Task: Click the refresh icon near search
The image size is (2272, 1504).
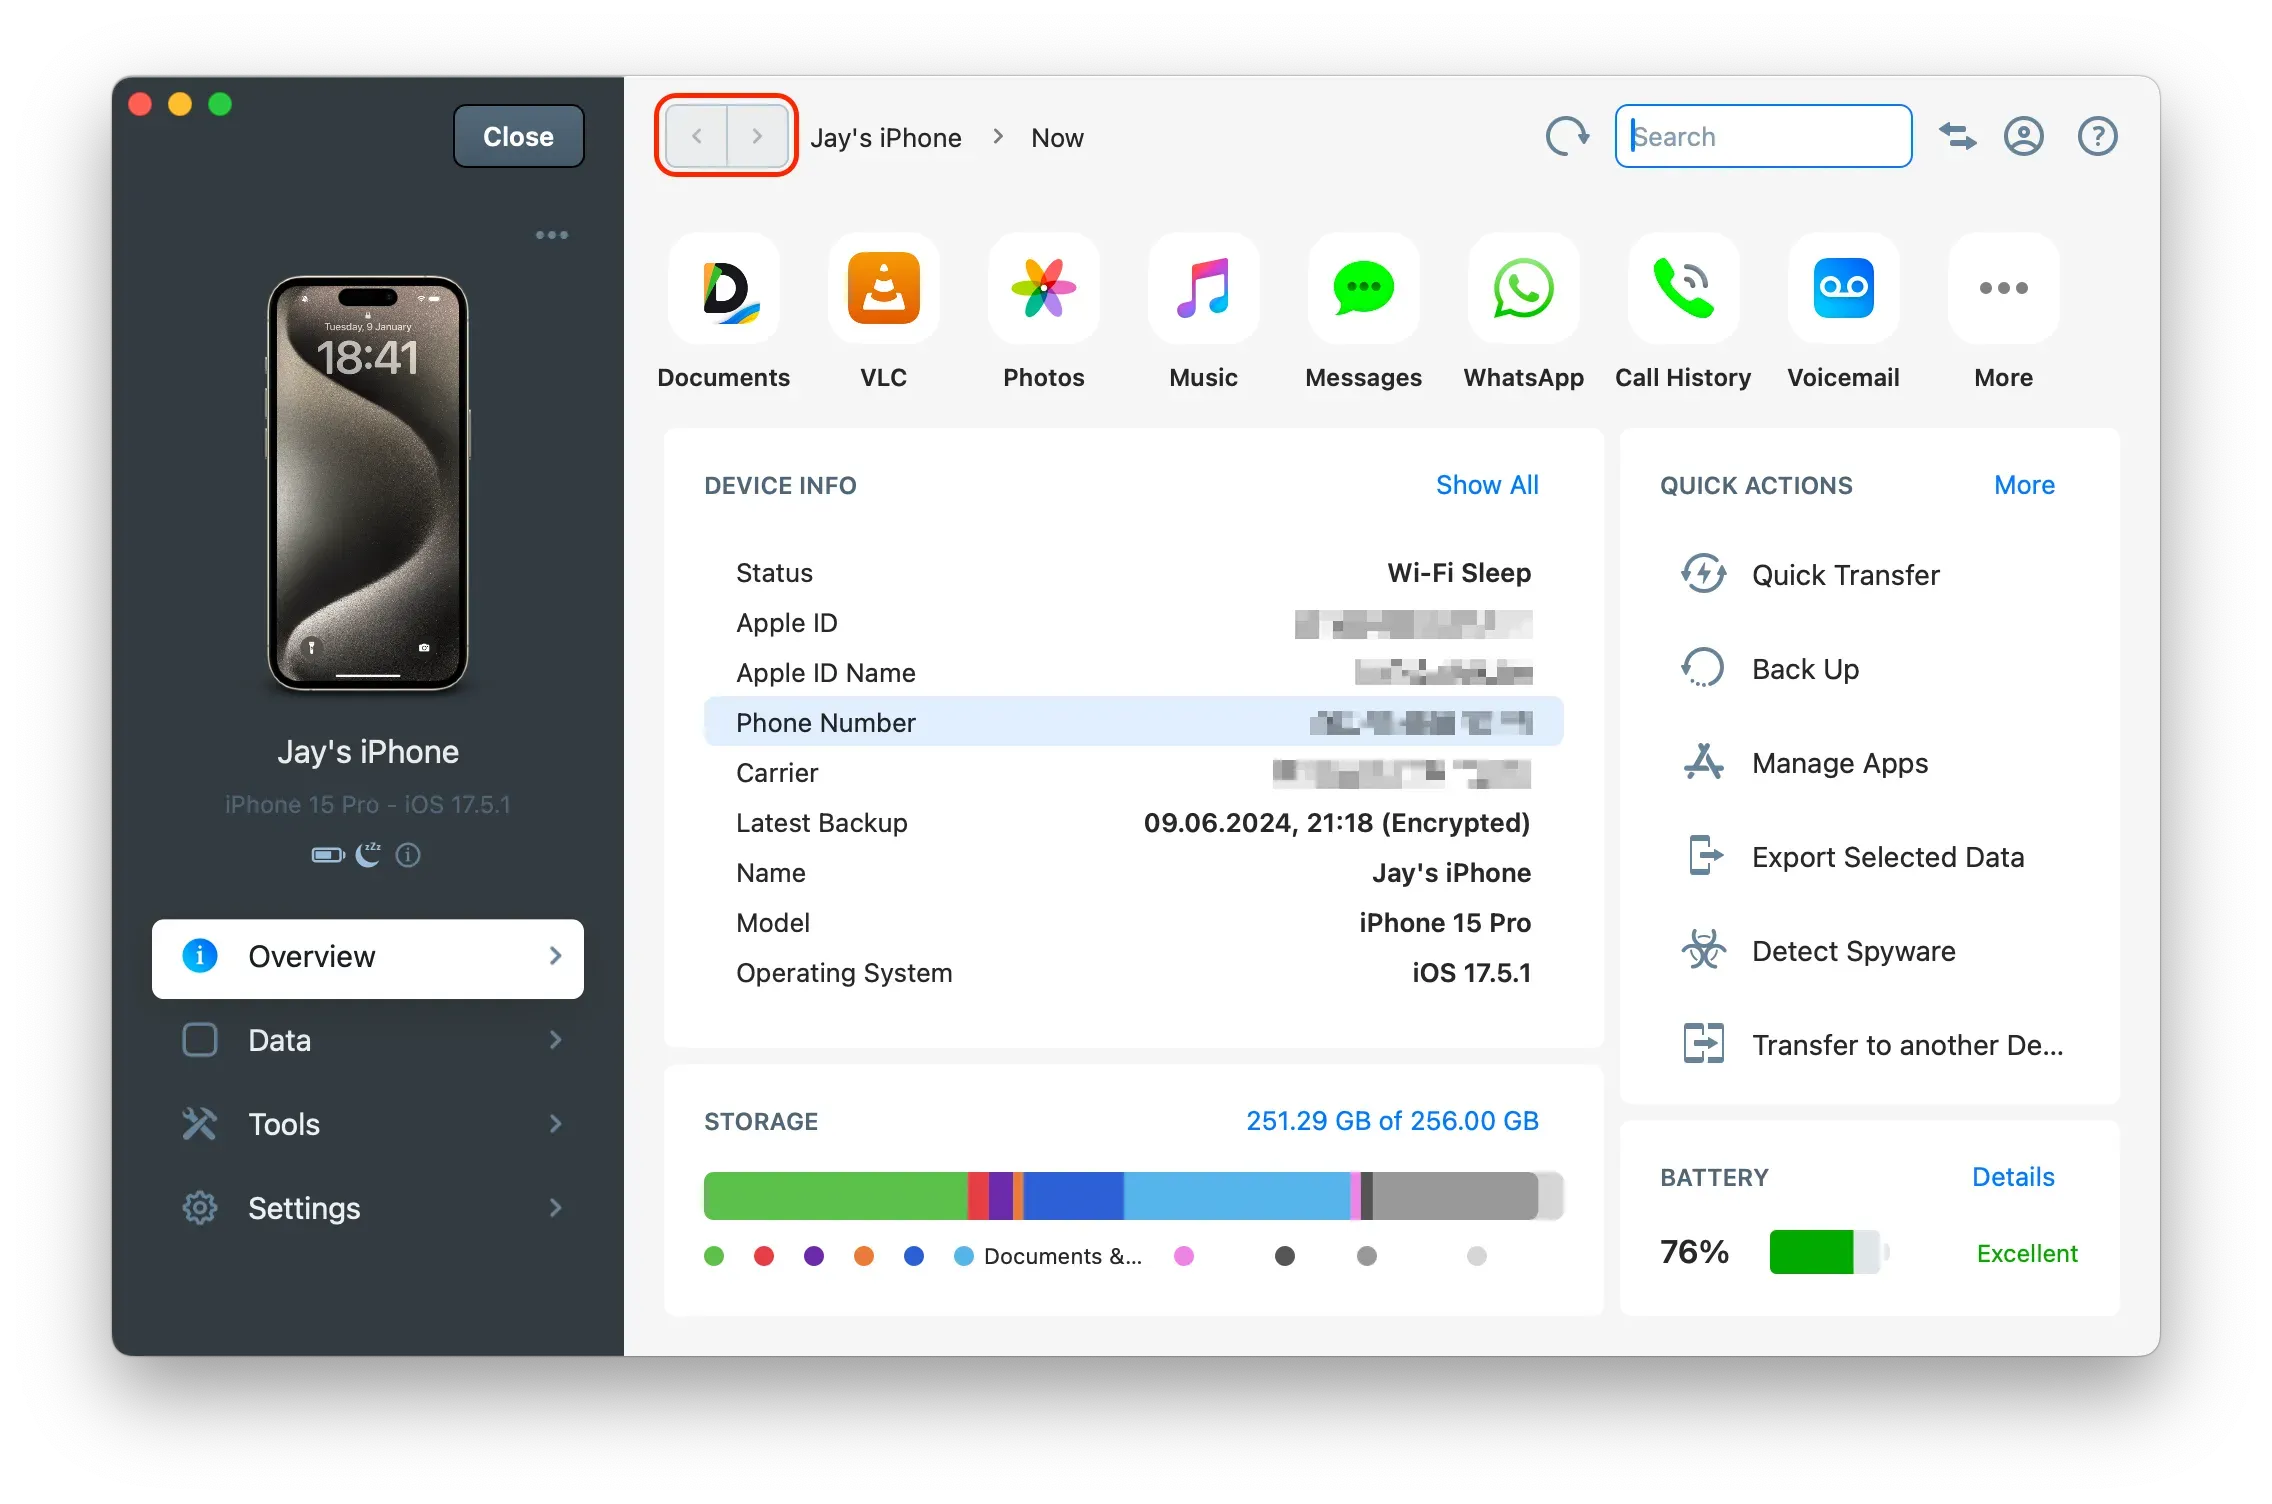Action: coord(1567,136)
